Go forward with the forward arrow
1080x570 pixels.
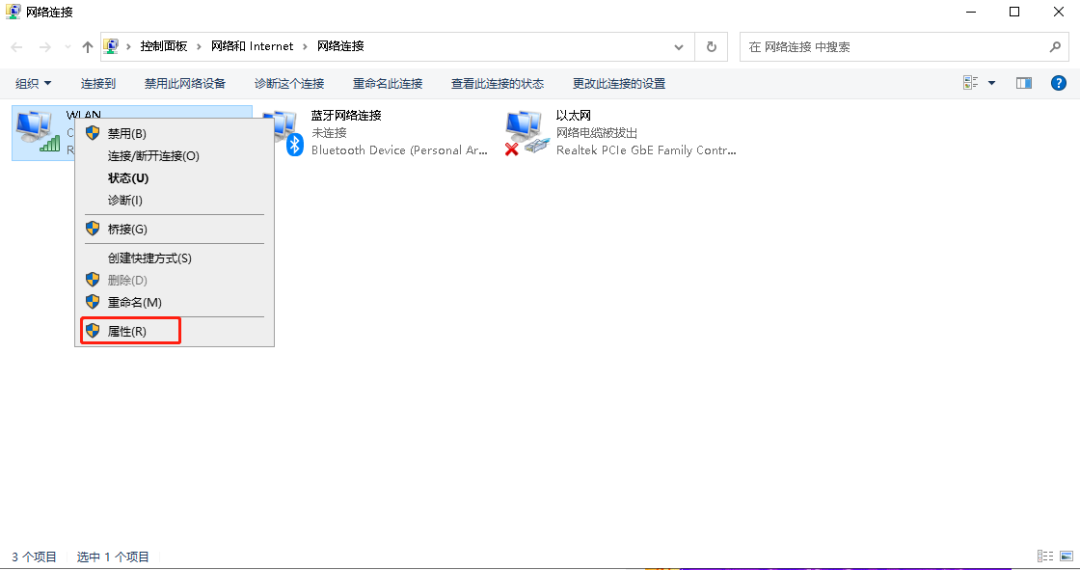point(45,47)
